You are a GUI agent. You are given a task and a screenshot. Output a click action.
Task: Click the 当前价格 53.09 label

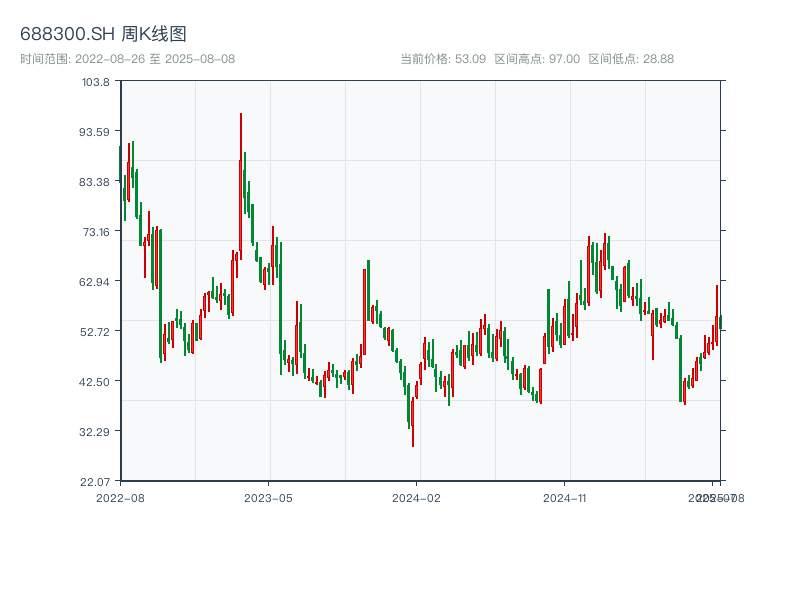pos(442,59)
